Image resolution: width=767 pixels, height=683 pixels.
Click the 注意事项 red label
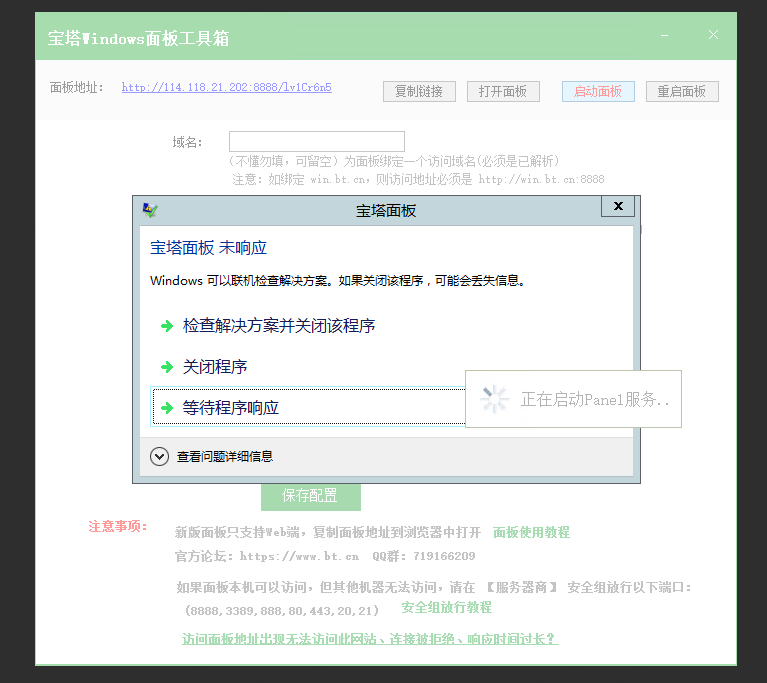pos(118,526)
